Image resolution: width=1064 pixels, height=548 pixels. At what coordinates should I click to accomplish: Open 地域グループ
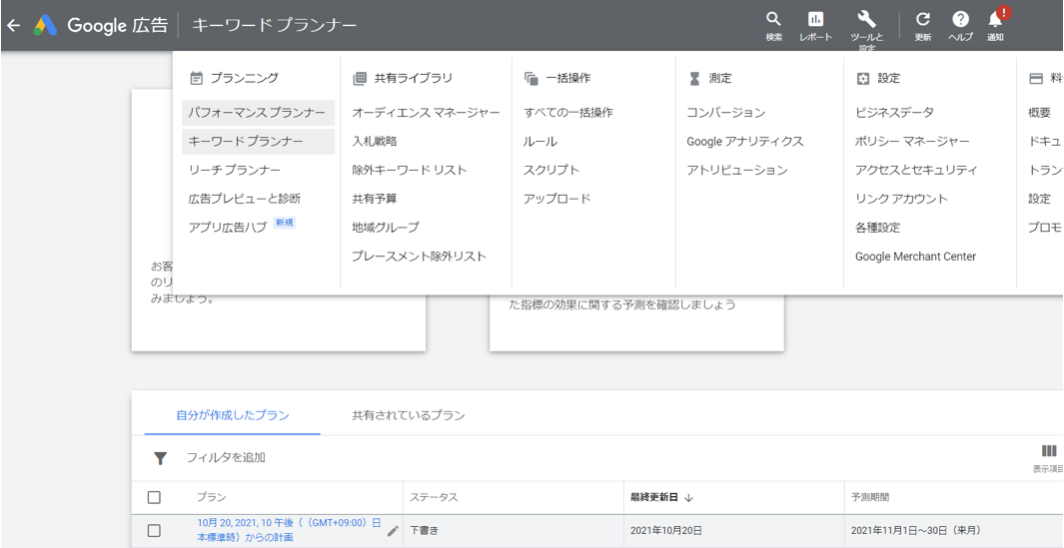385,227
